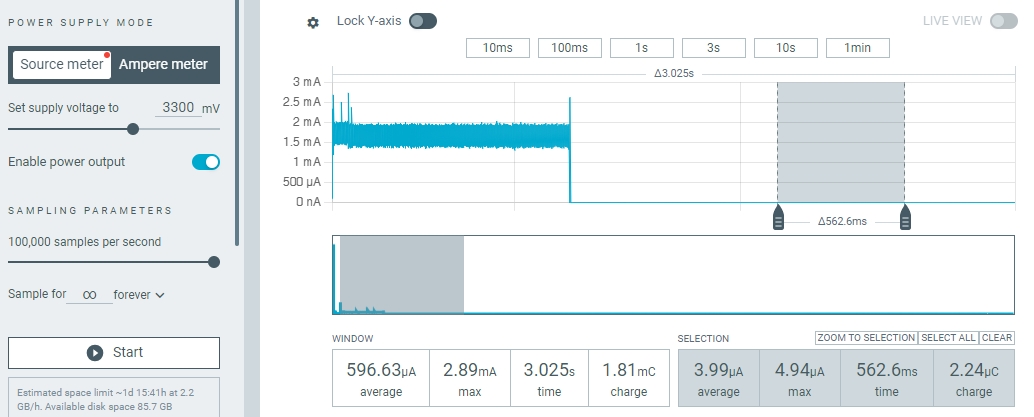Image resolution: width=1034 pixels, height=417 pixels.
Task: Grab the right selection cursor handle
Action: [905, 217]
